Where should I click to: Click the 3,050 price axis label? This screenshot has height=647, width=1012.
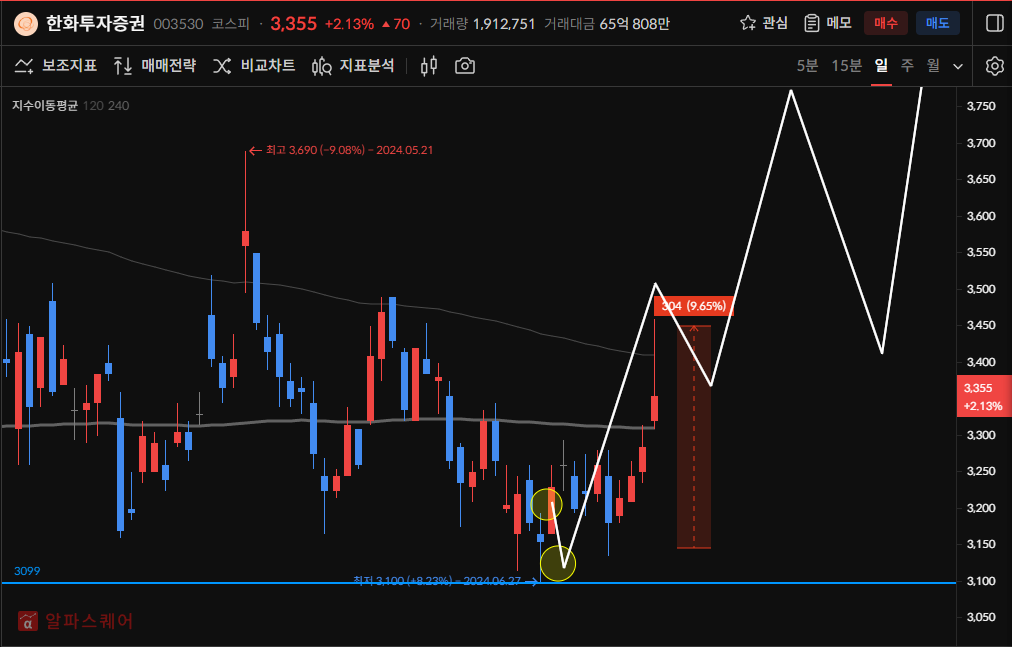[x=980, y=617]
